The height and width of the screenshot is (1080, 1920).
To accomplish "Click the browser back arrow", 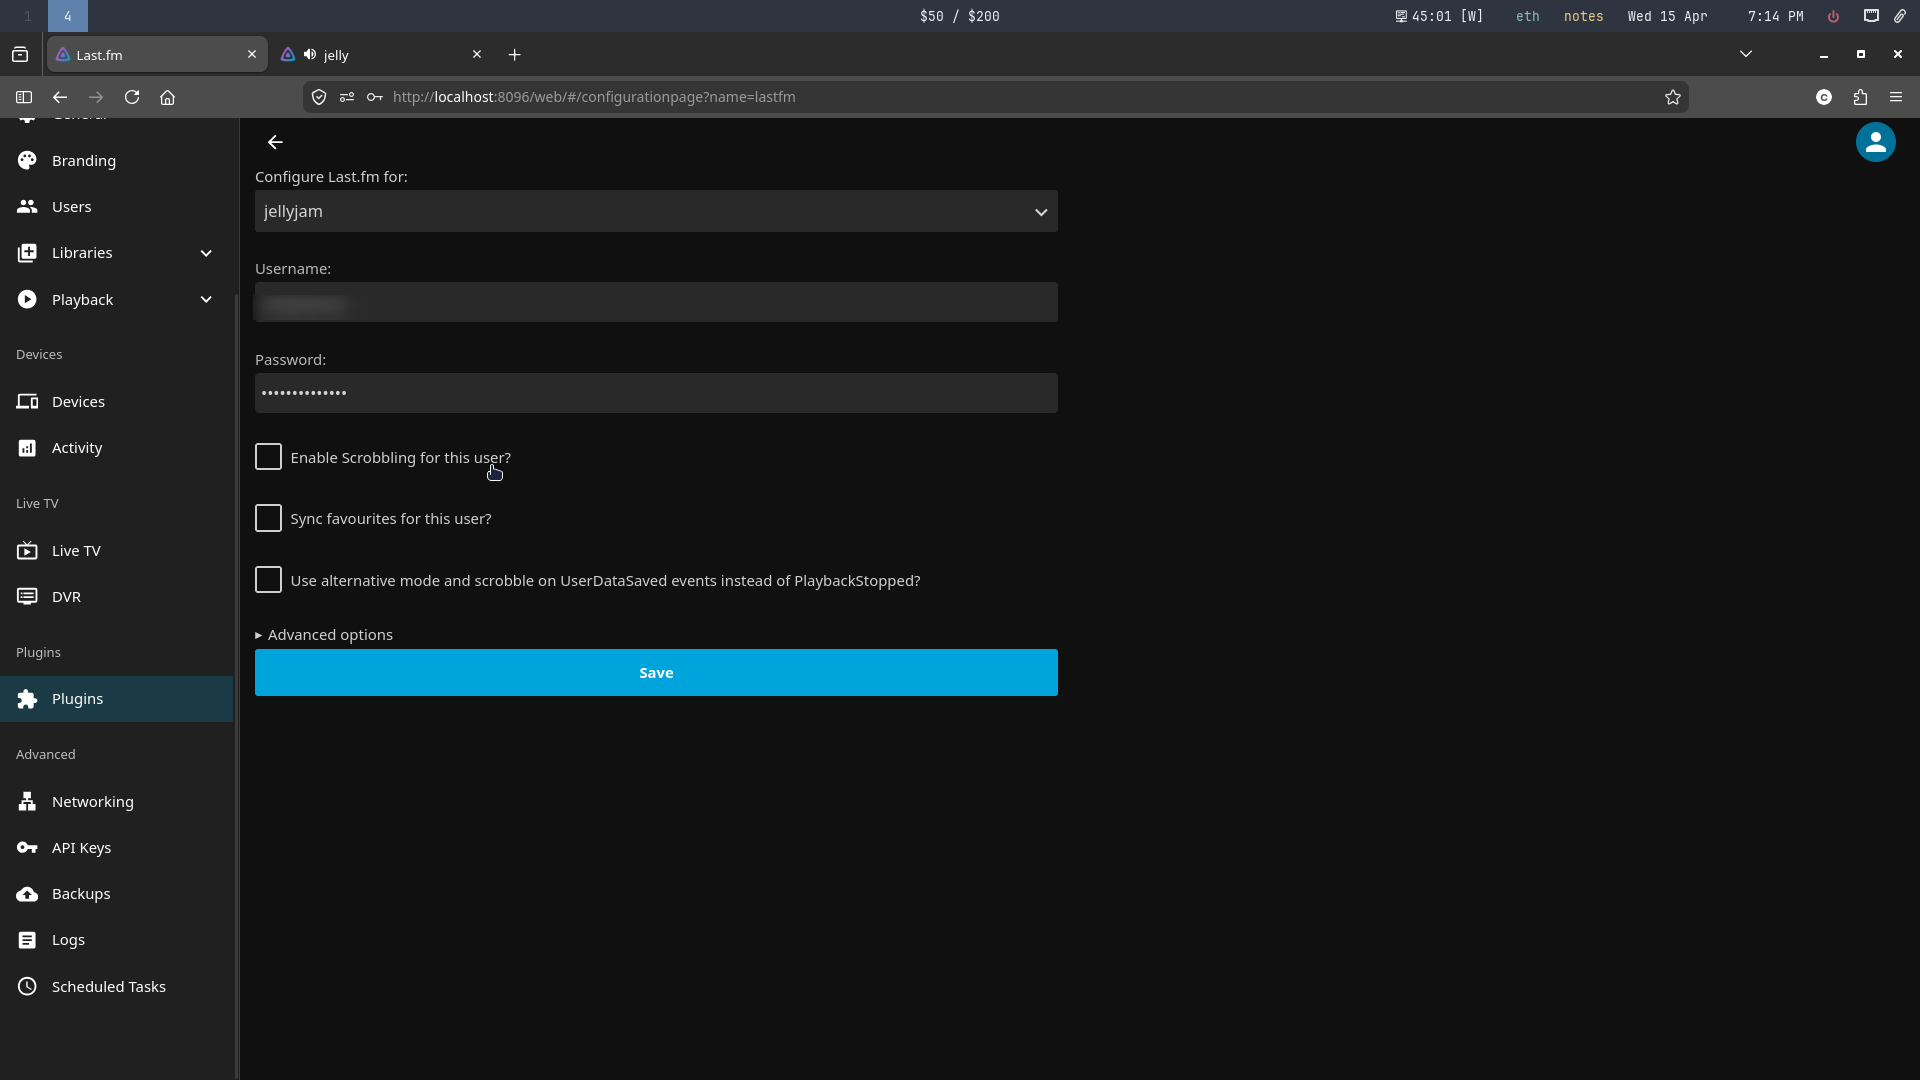I will tap(60, 97).
